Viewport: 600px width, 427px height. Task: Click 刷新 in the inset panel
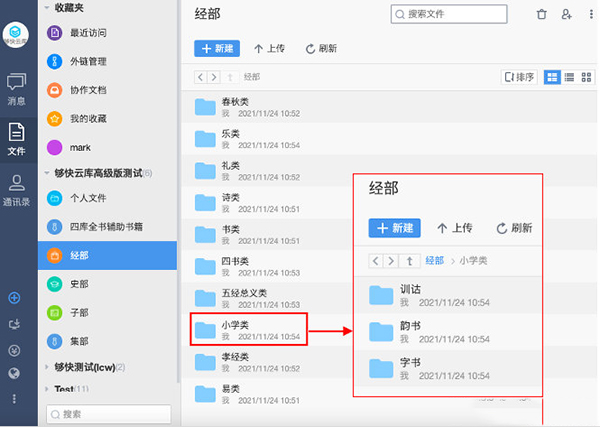(x=514, y=228)
